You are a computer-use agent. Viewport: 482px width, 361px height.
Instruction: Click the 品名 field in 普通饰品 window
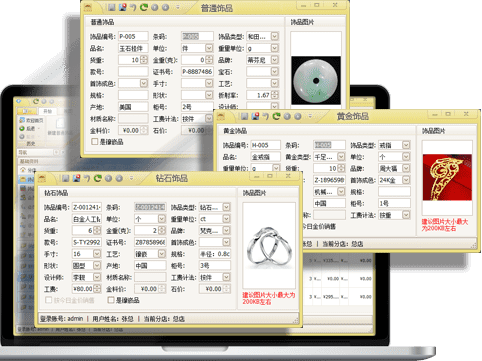click(133, 48)
